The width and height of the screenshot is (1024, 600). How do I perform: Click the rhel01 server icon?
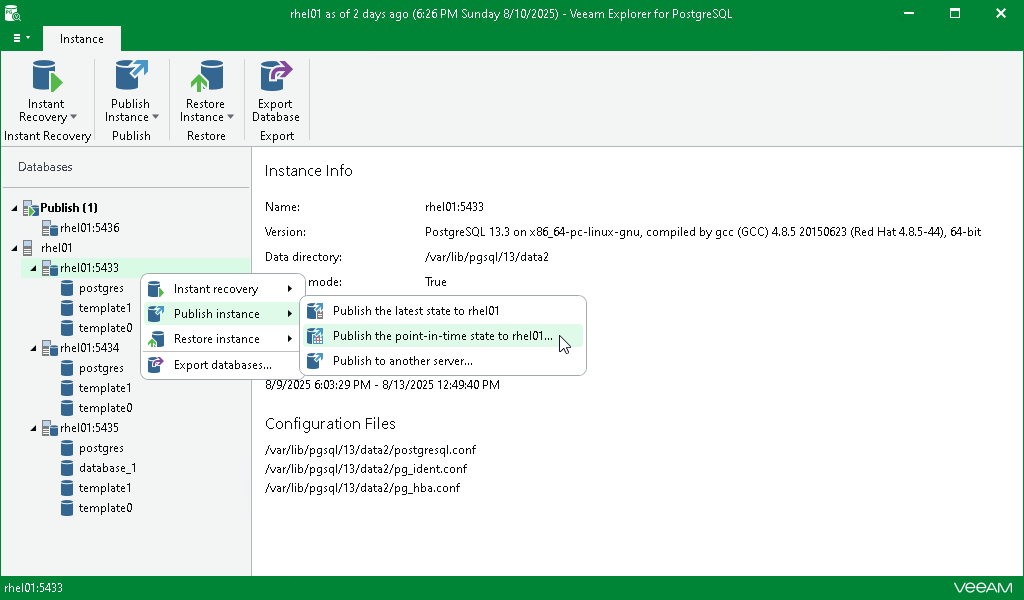click(x=27, y=248)
